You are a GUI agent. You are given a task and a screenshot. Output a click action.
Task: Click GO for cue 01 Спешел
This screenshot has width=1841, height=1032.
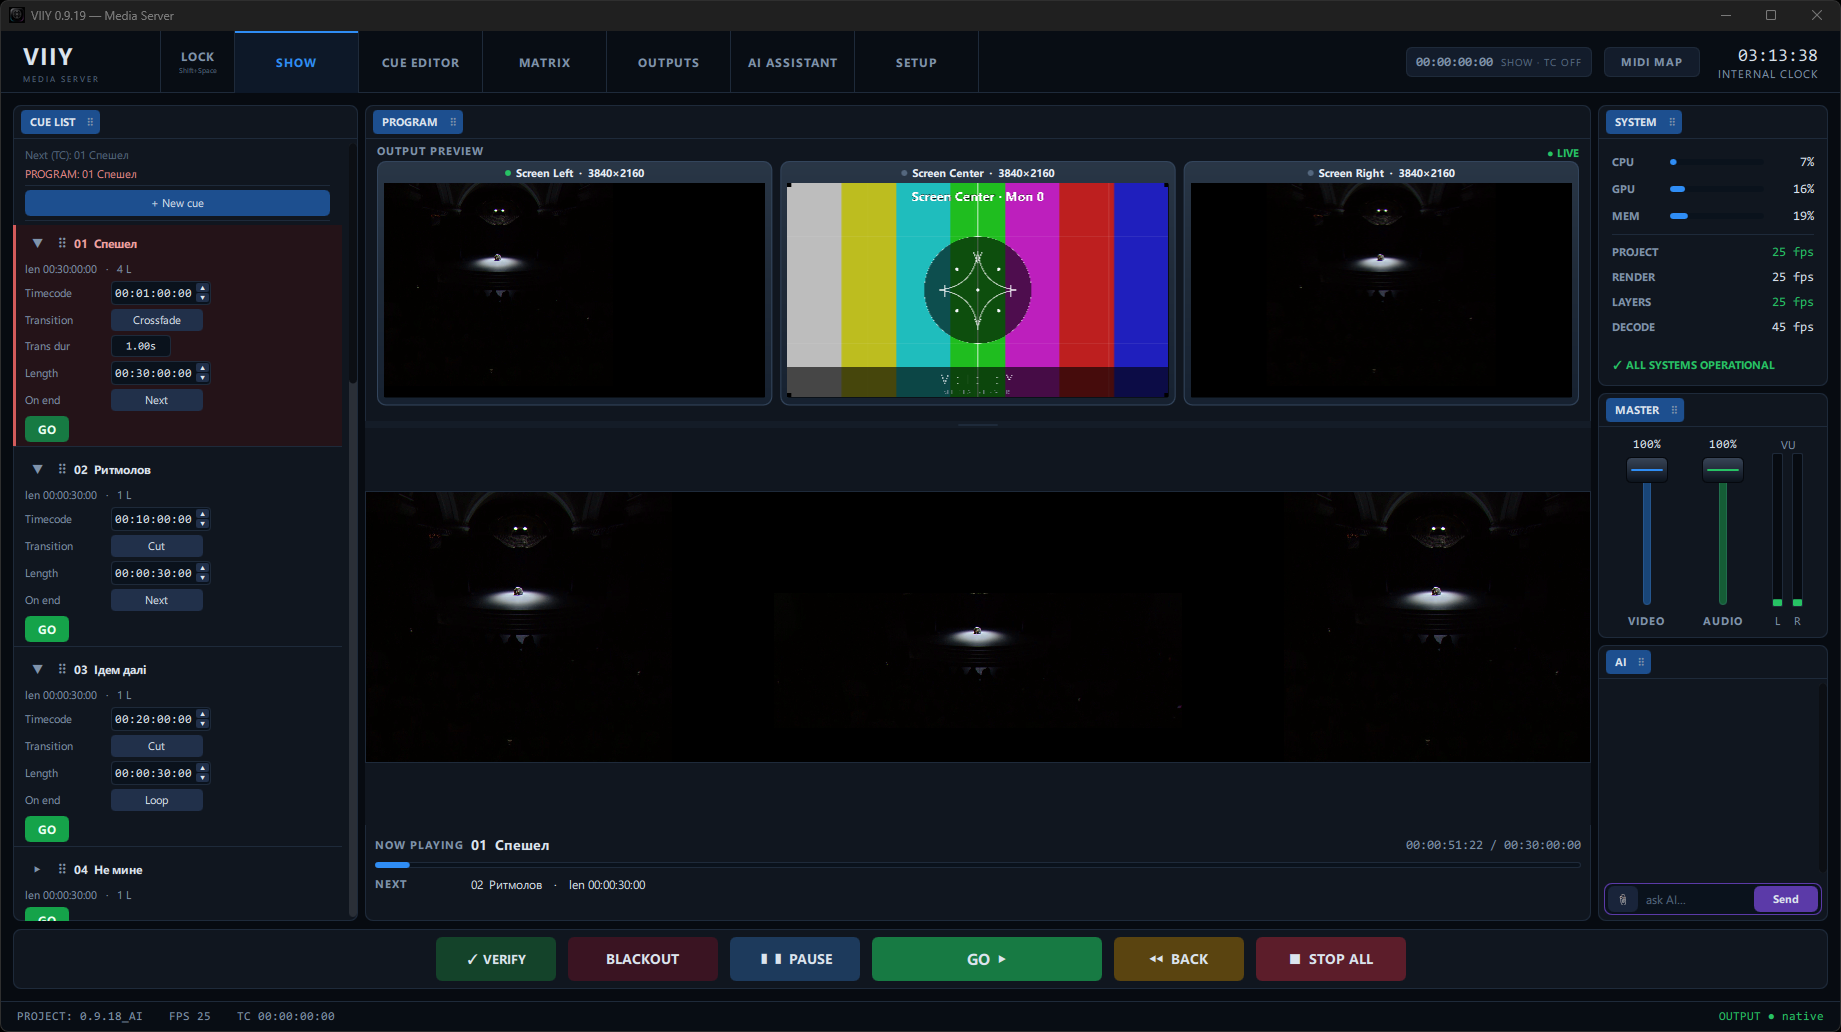tap(47, 429)
